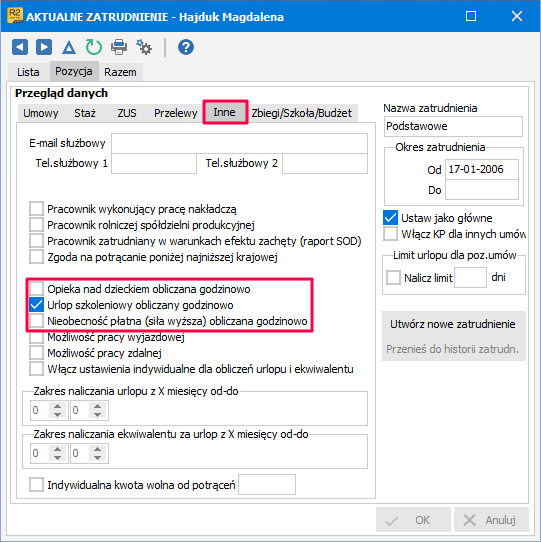Open settings via the gears icon
This screenshot has height=542, width=541.
(x=144, y=47)
